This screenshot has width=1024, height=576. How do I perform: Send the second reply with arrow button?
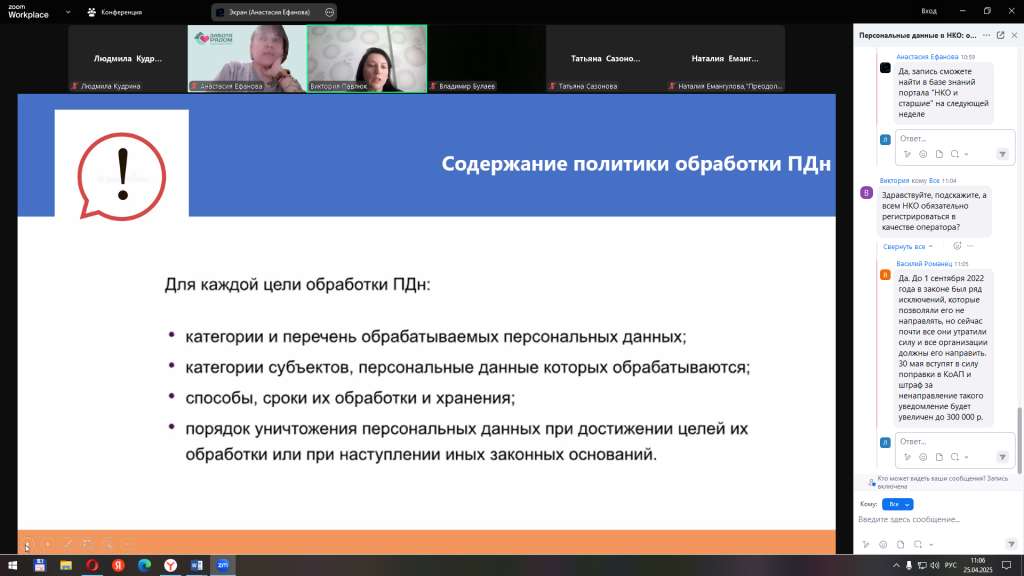tap(1002, 457)
